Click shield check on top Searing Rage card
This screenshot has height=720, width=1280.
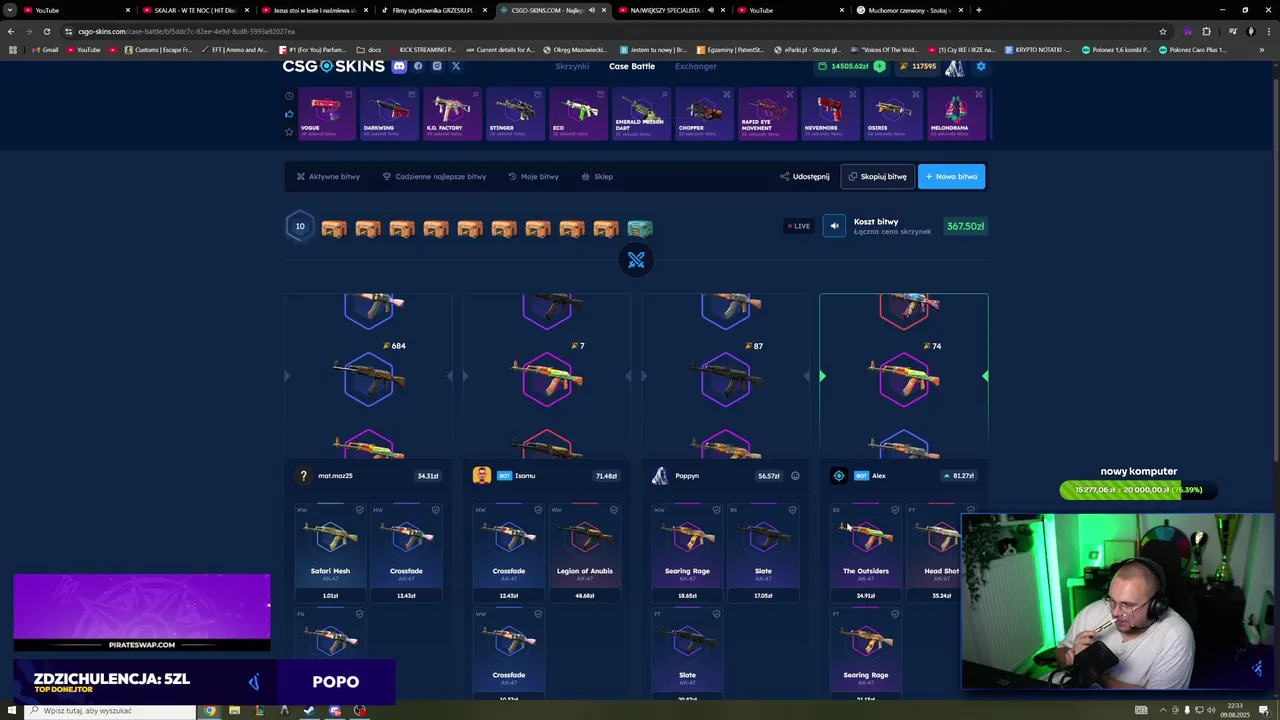716,510
